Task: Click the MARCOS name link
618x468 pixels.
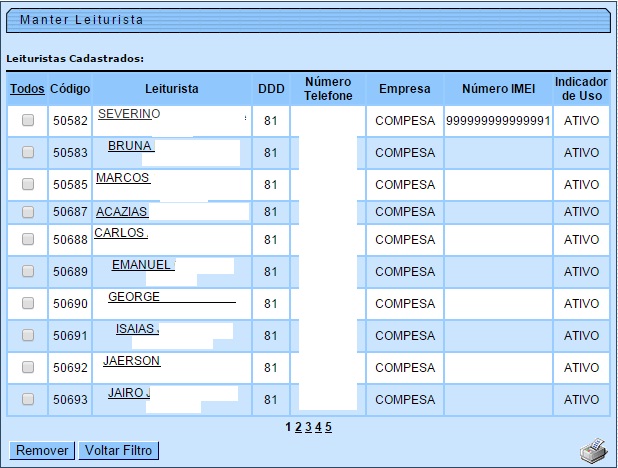Action: point(122,178)
